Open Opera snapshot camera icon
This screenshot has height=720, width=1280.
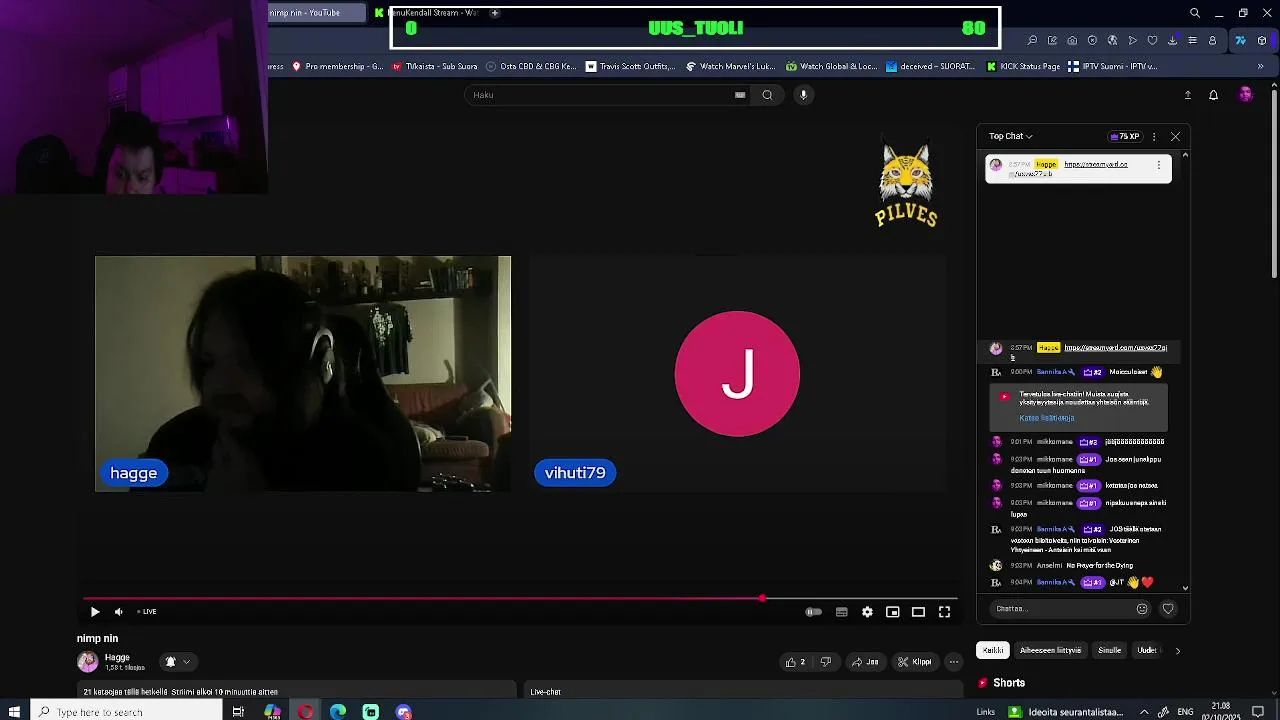[x=1072, y=40]
